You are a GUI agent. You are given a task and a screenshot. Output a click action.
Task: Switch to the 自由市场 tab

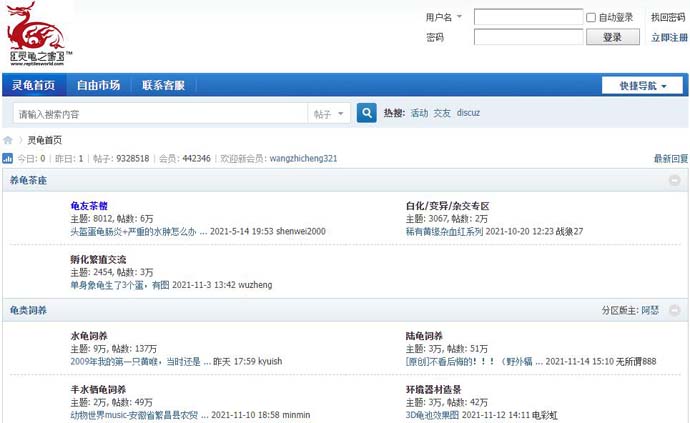point(98,86)
